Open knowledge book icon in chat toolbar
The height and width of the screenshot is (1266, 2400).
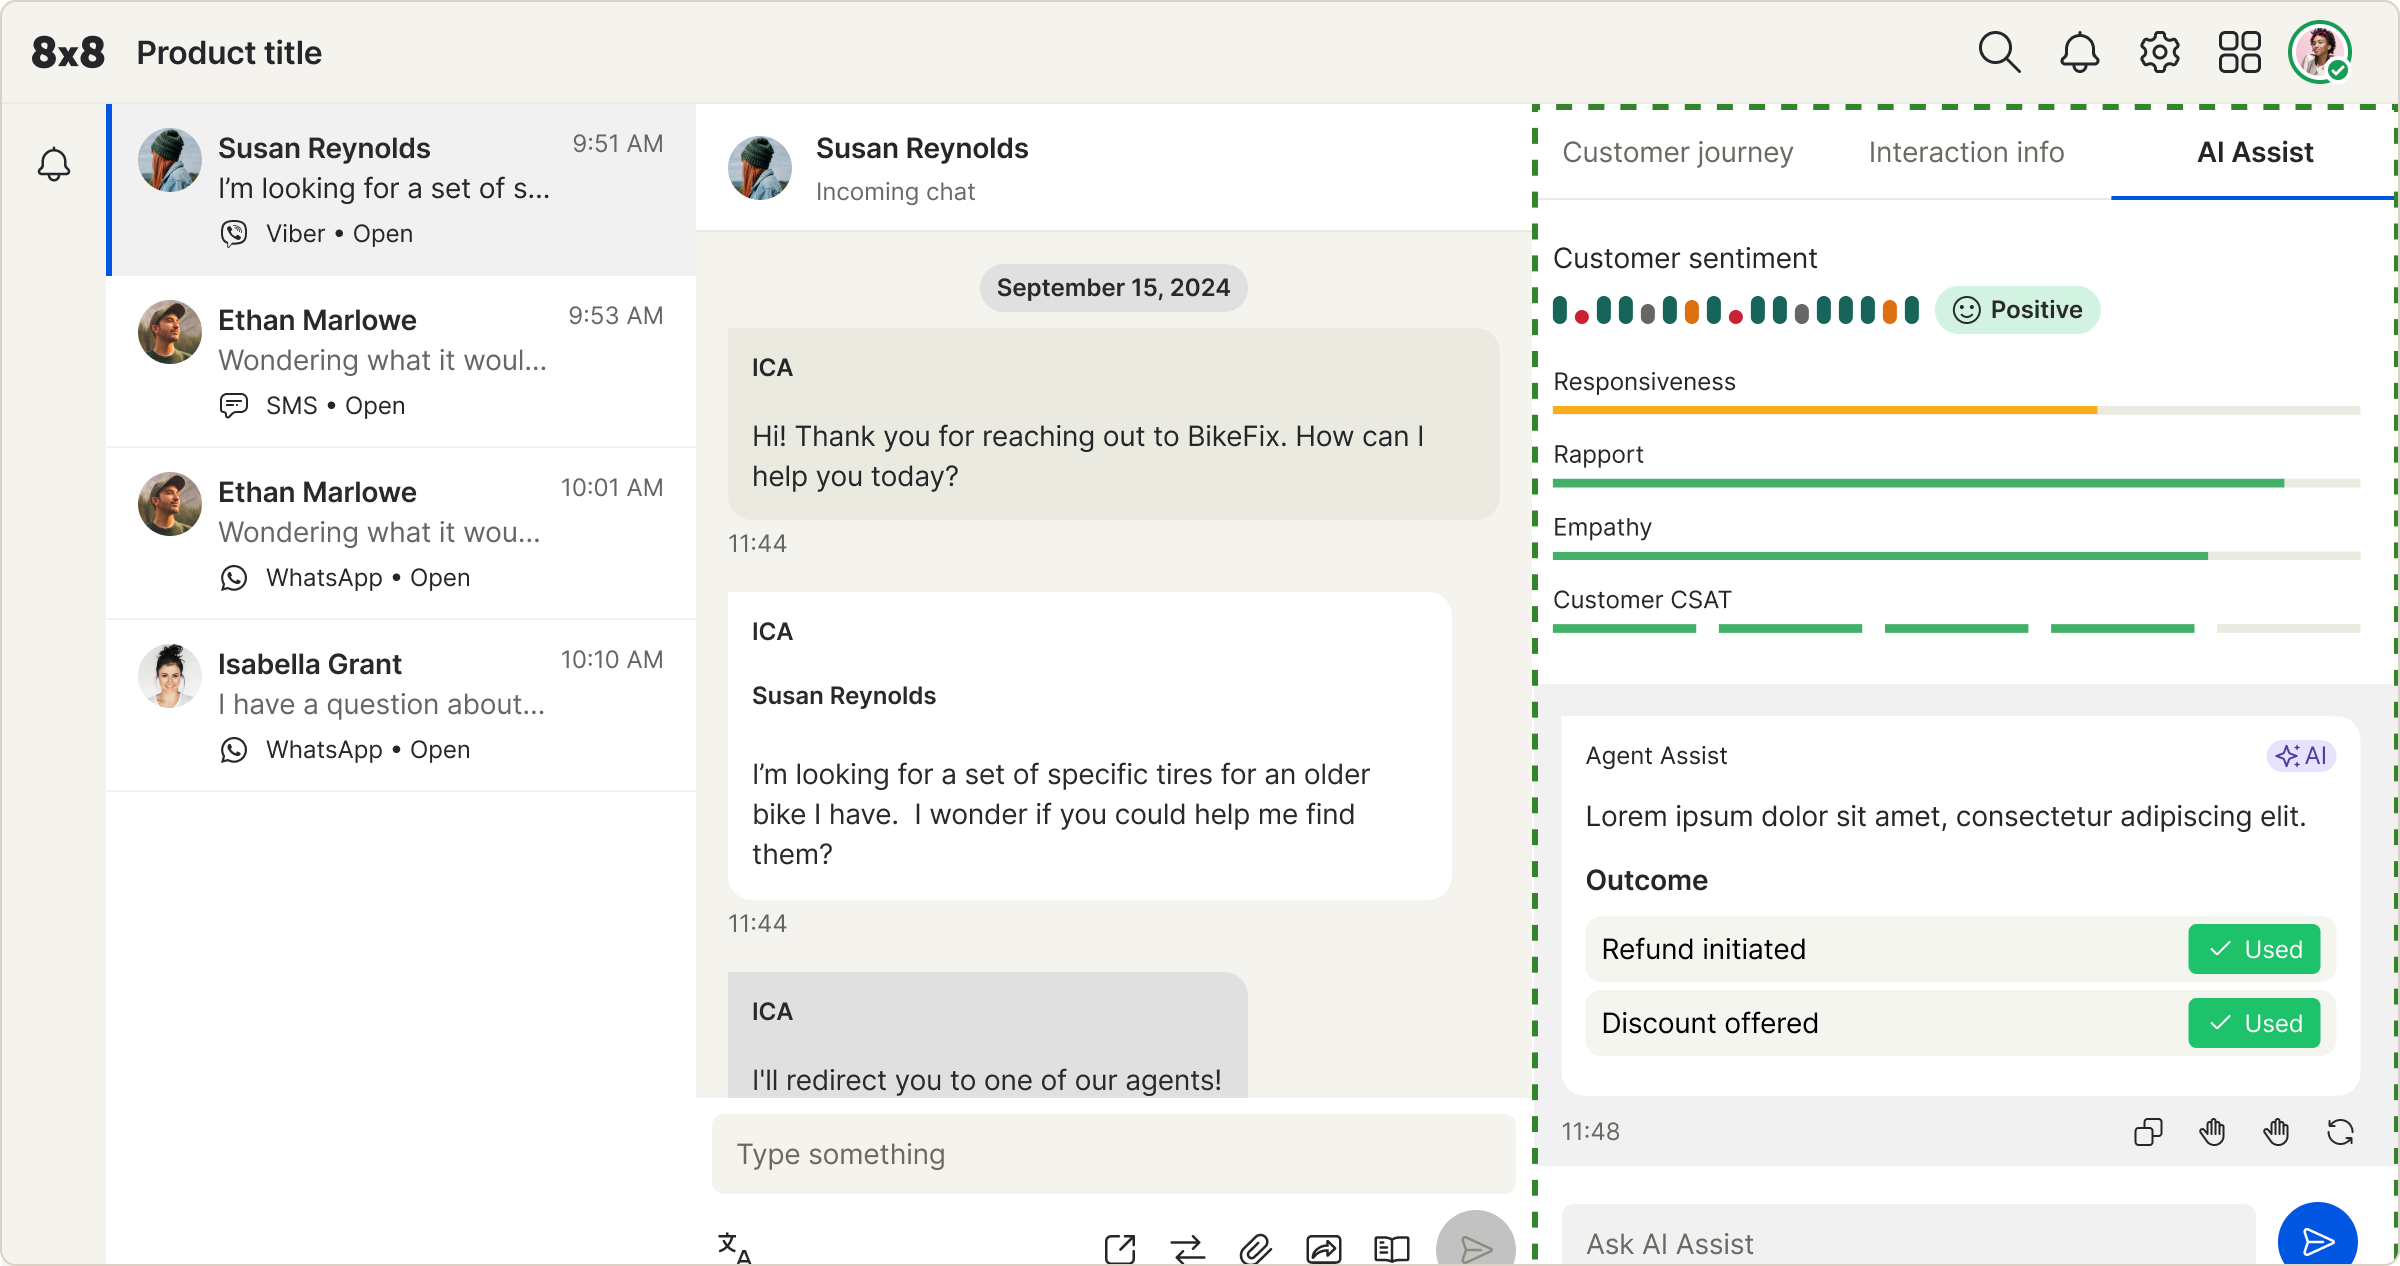click(1391, 1248)
